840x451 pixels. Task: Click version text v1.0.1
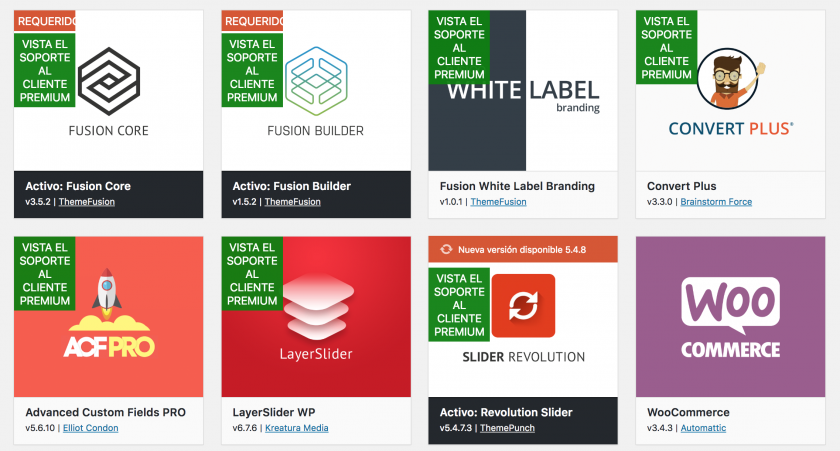[451, 202]
